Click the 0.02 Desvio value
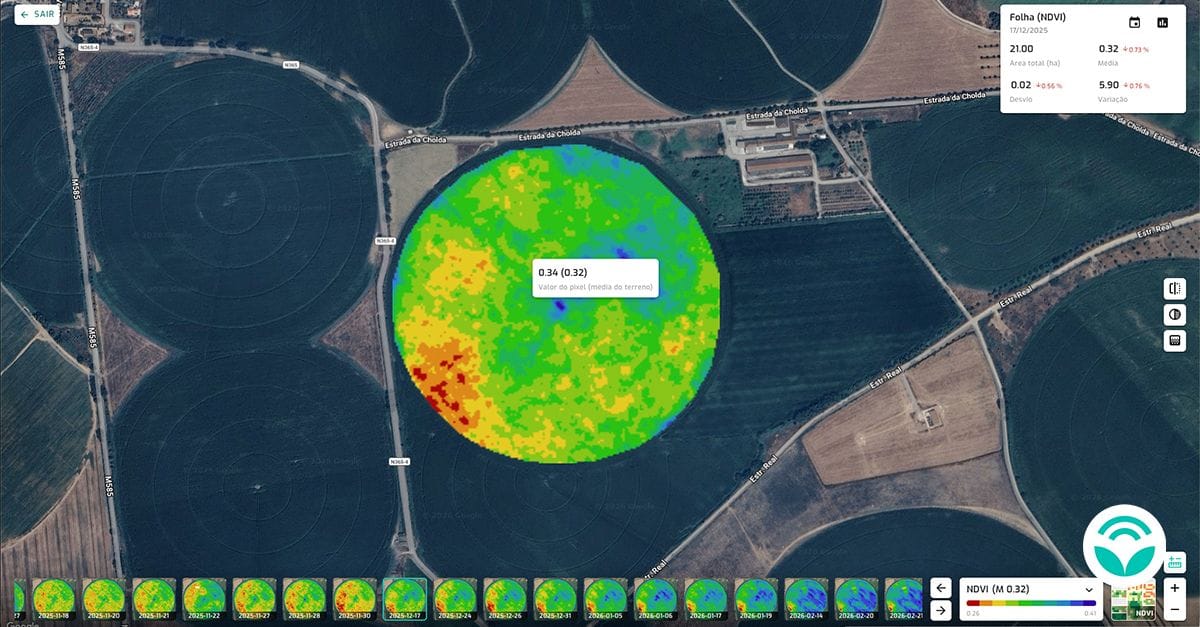Image resolution: width=1200 pixels, height=627 pixels. [x=1020, y=85]
